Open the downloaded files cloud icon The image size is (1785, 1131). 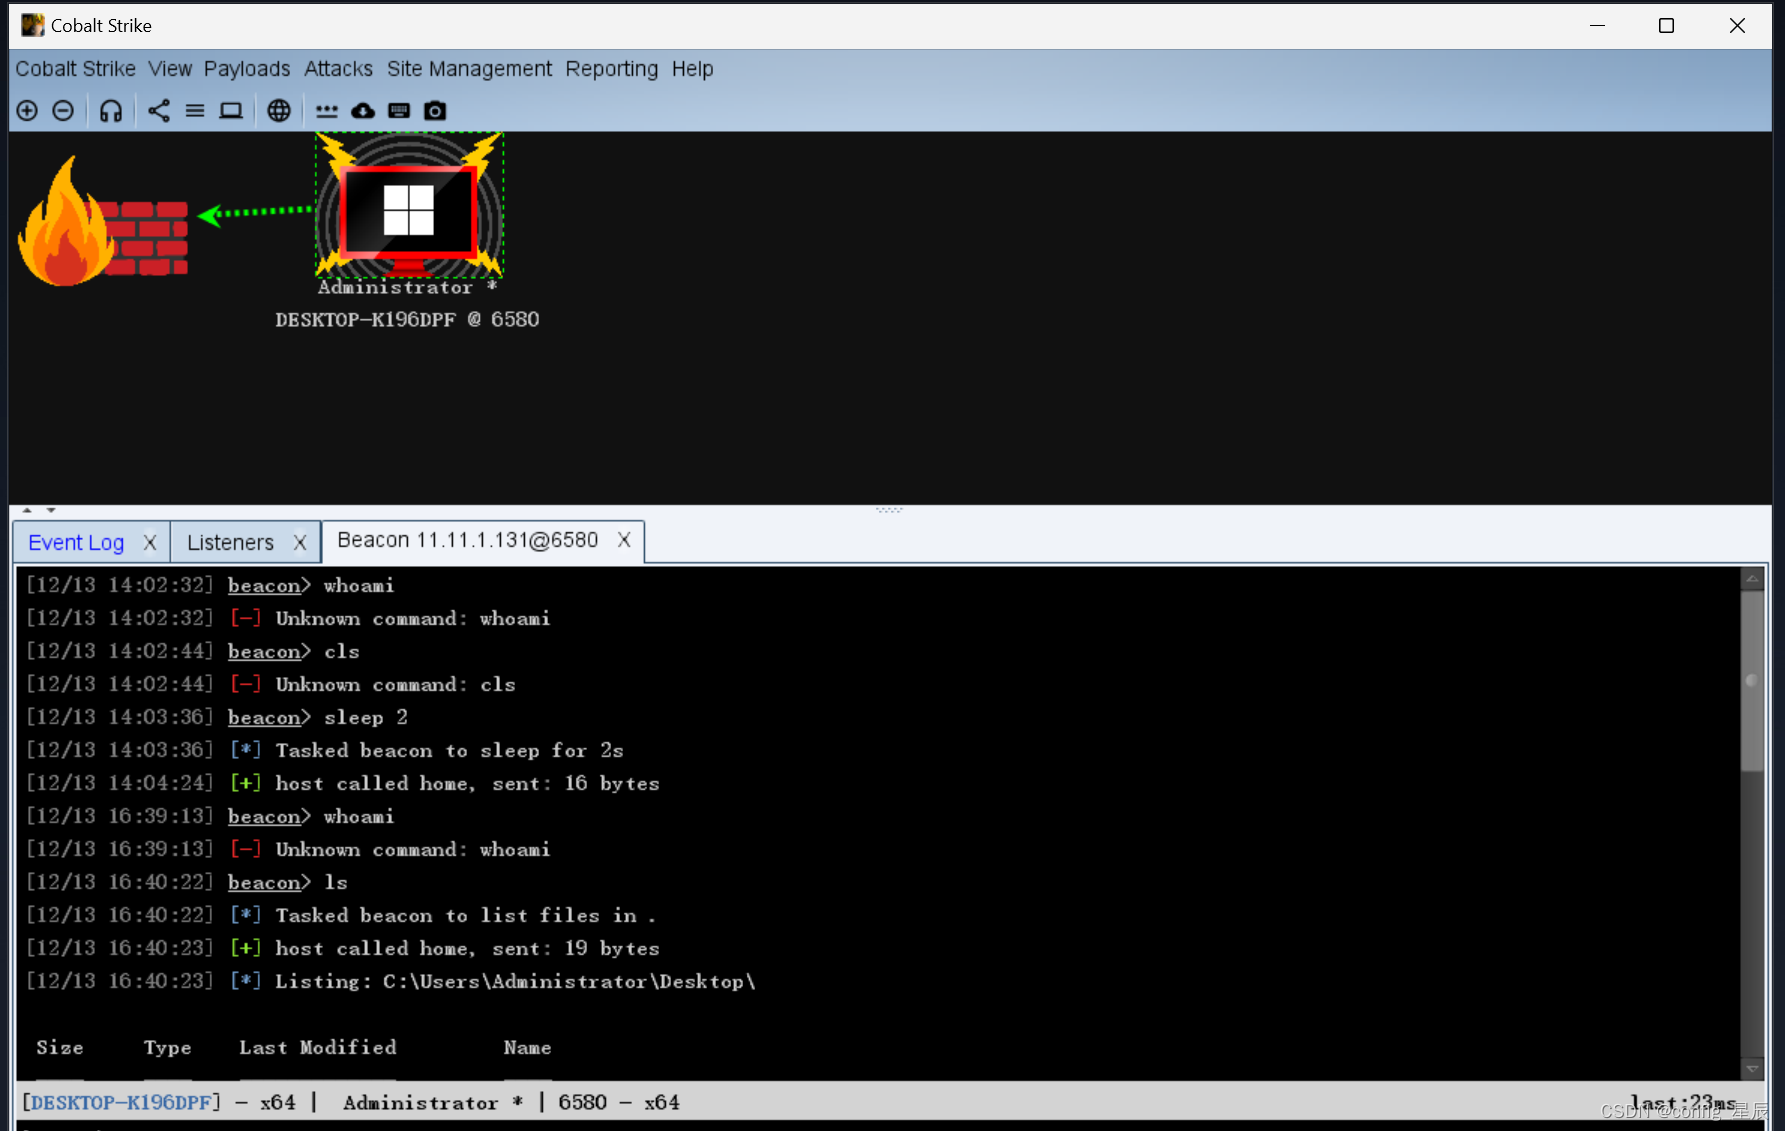click(363, 111)
